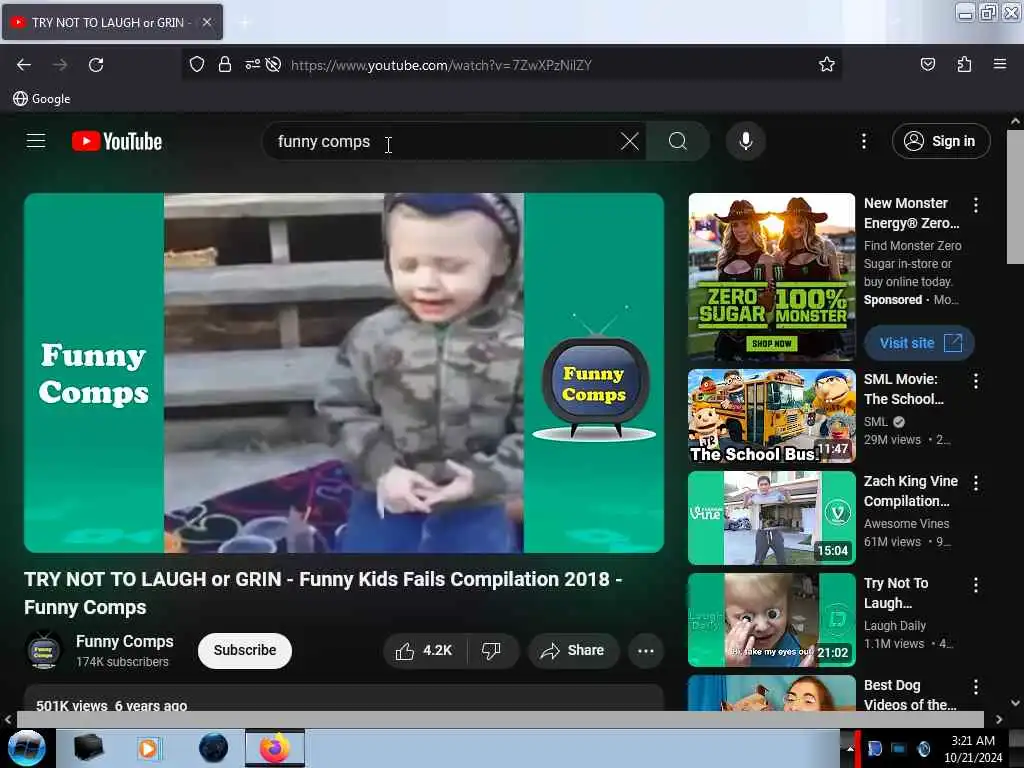Dislike this video
This screenshot has width=1024, height=768.
click(x=492, y=650)
